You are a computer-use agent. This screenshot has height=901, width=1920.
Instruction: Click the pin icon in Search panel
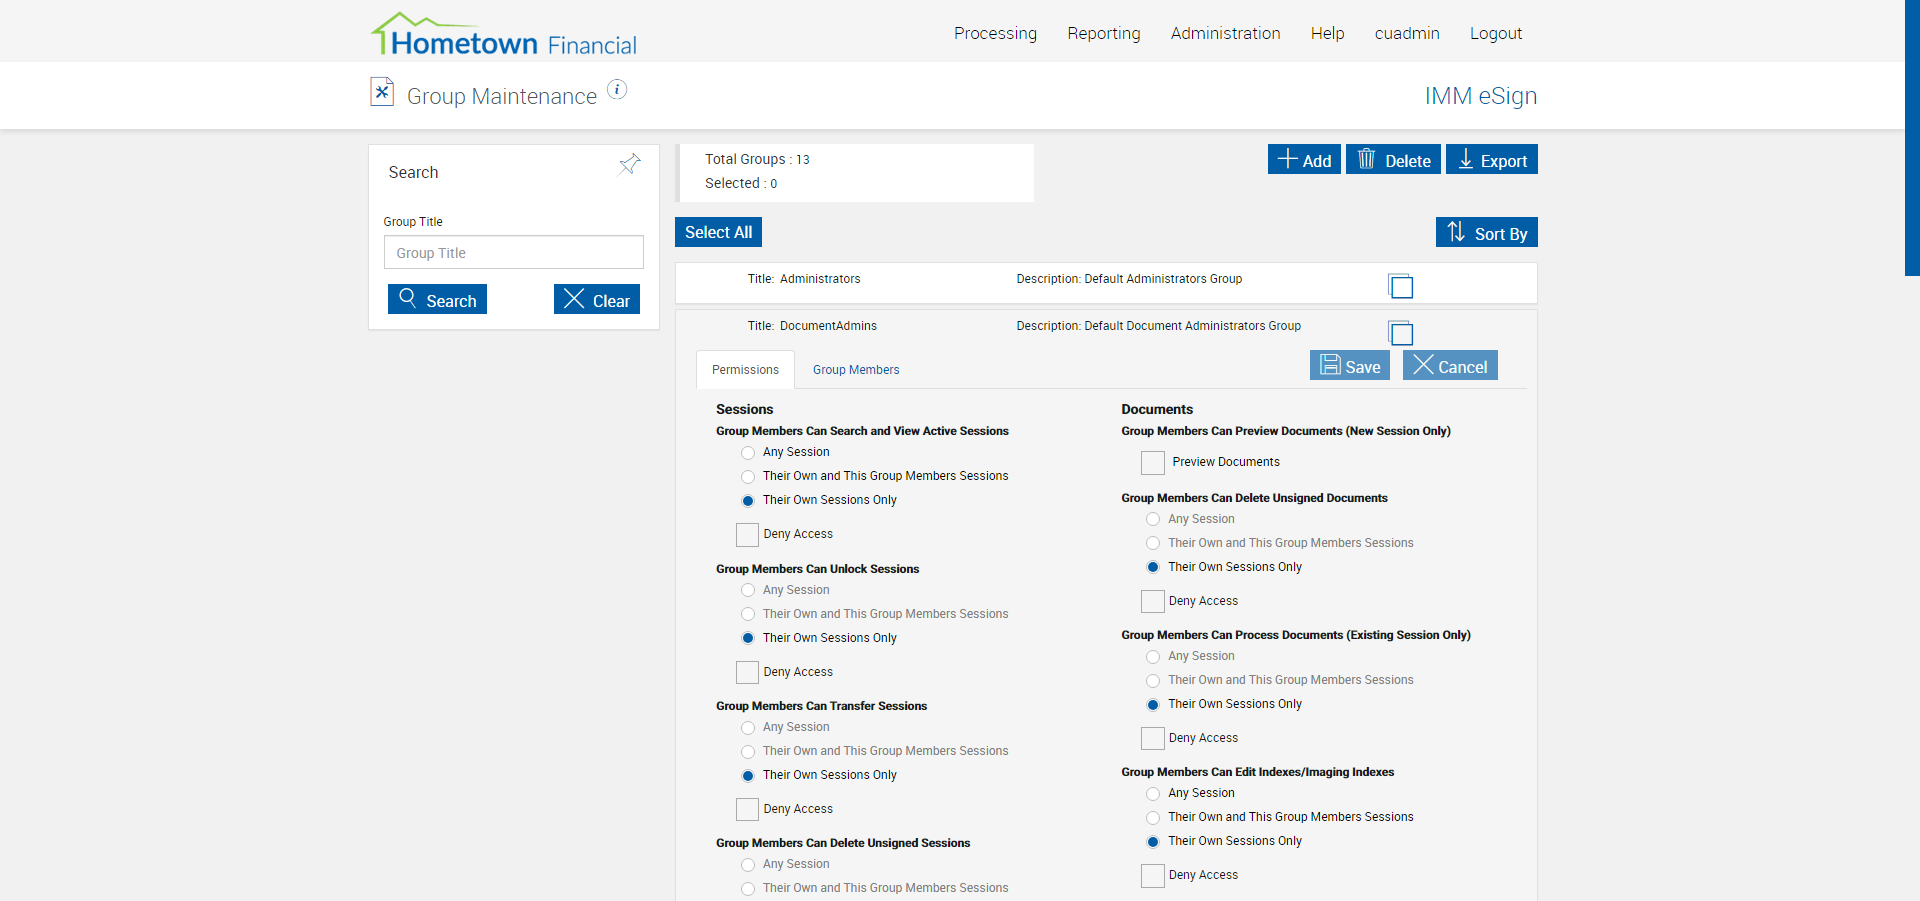pos(629,164)
